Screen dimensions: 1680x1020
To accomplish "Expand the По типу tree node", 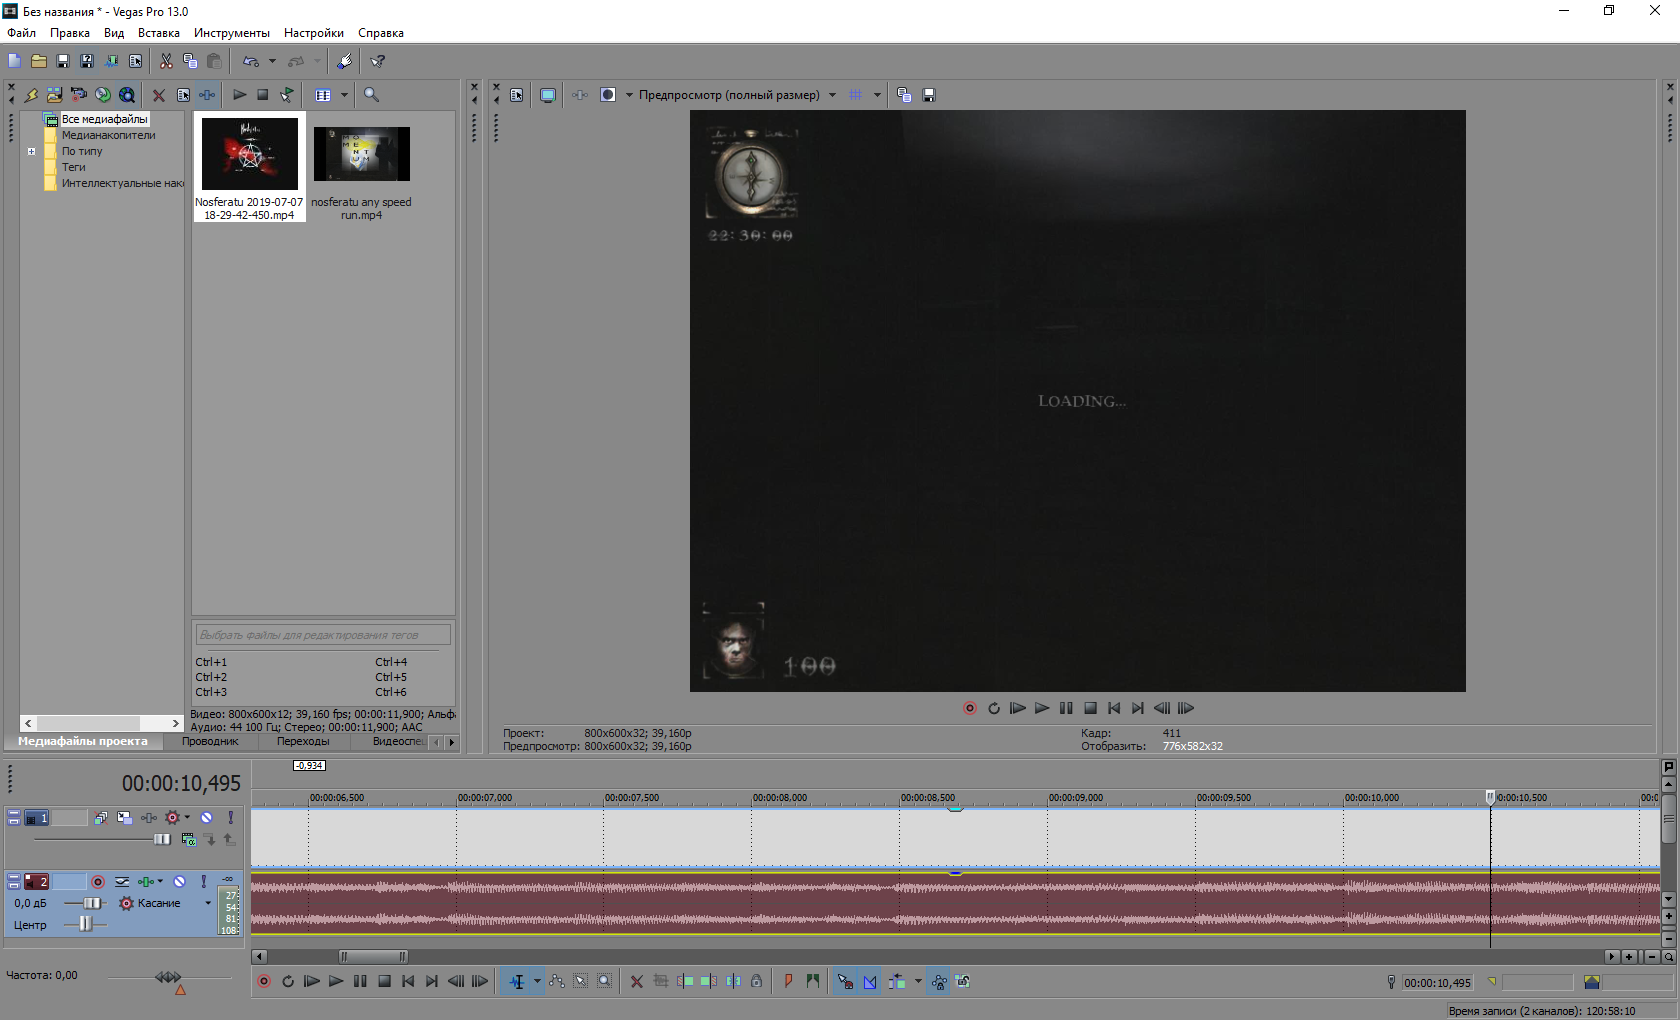I will (32, 152).
